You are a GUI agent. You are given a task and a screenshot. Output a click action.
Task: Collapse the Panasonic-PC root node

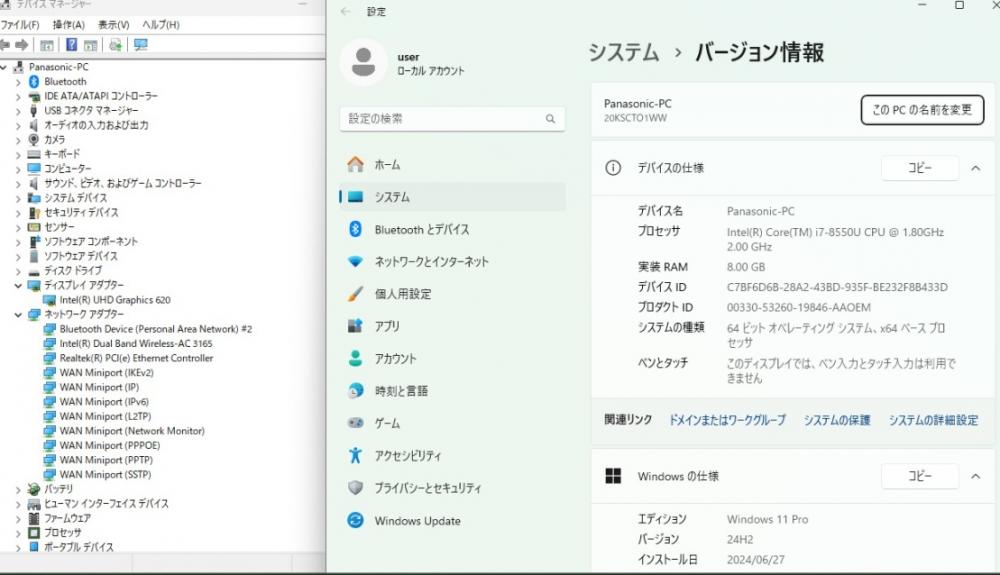(x=4, y=67)
